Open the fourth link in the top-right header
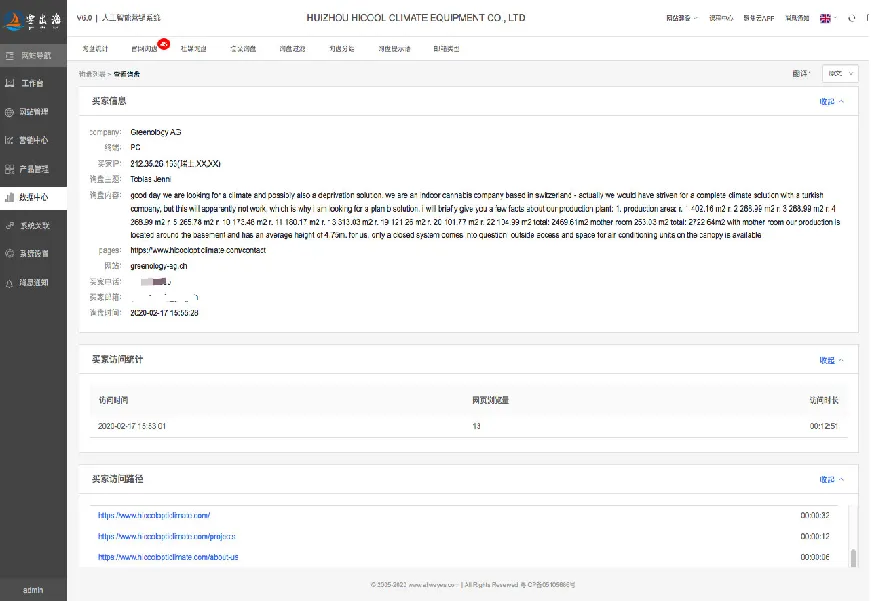This screenshot has height=601, width=871. [x=797, y=18]
